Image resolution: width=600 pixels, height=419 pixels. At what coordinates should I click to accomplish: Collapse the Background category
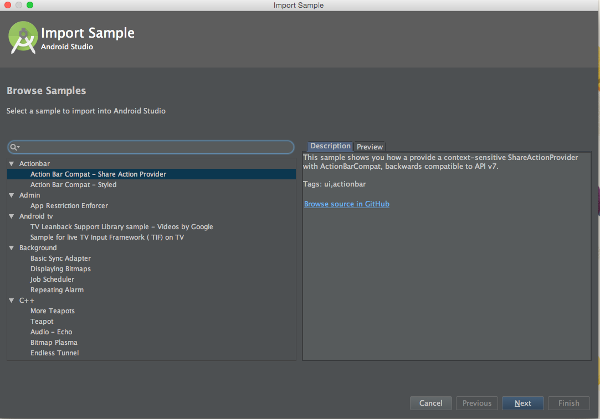tap(11, 248)
